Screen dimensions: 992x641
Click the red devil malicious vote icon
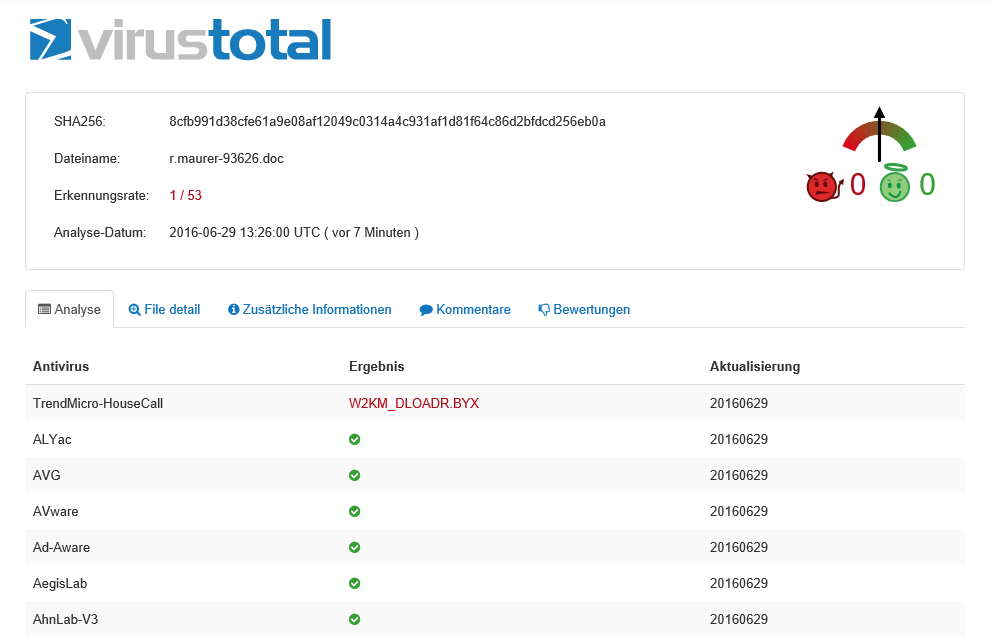(x=824, y=186)
